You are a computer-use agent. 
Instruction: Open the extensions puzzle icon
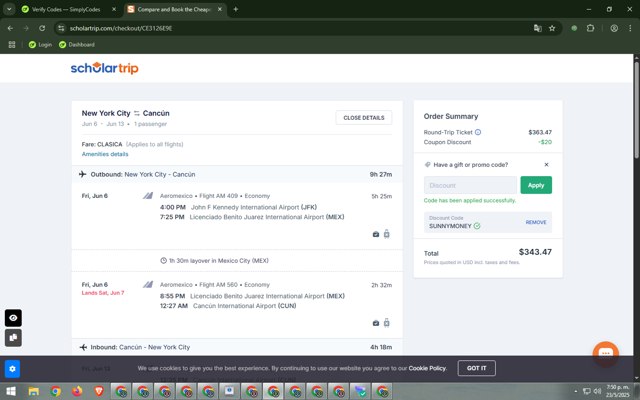[x=590, y=28]
